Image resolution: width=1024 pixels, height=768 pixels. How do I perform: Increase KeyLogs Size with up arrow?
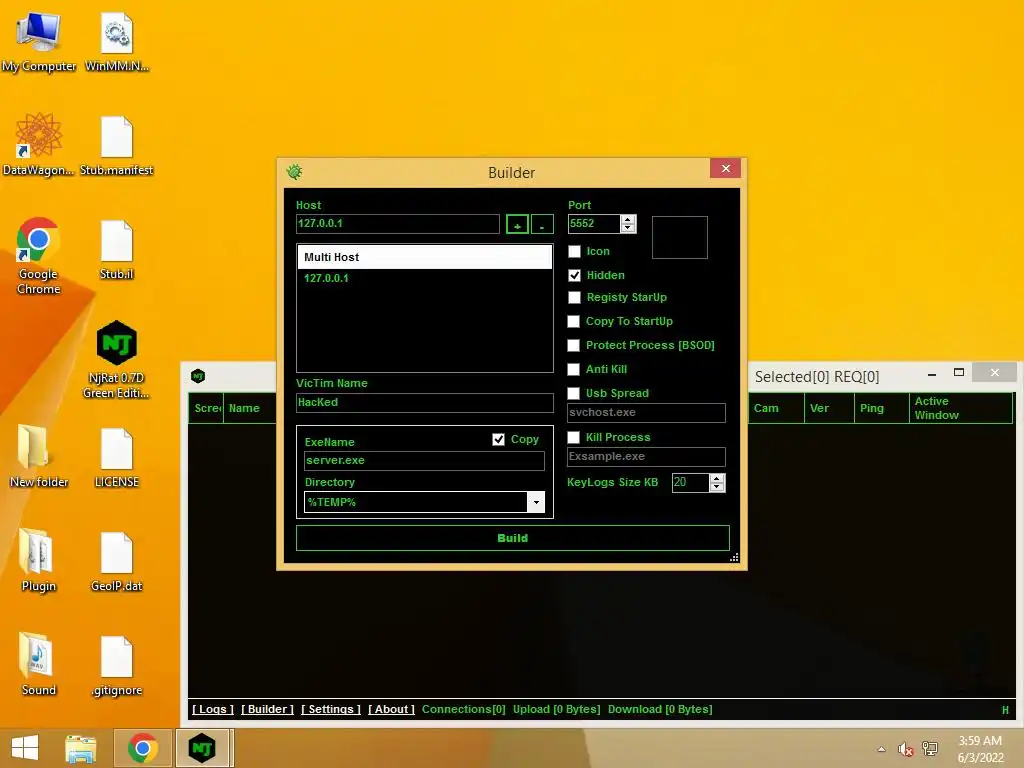point(717,479)
